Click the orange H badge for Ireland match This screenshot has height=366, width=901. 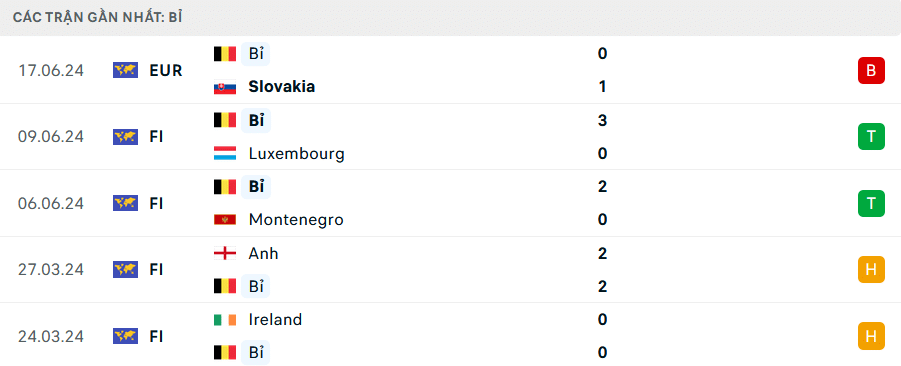point(871,336)
